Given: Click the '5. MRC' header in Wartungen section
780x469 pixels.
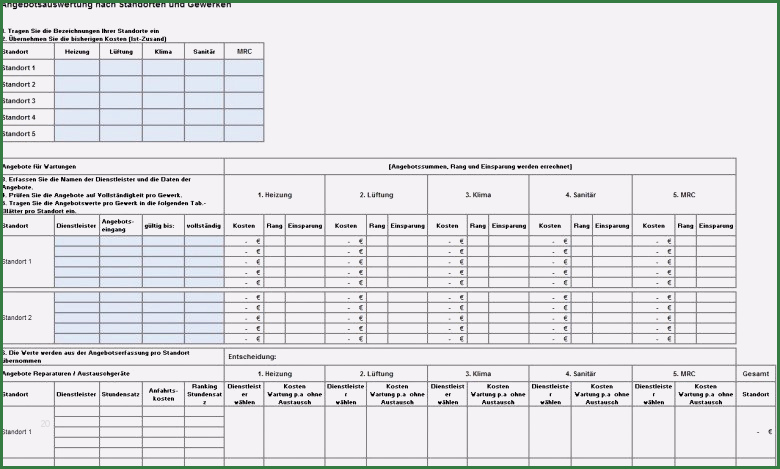Looking at the screenshot, I should pyautogui.click(x=683, y=194).
